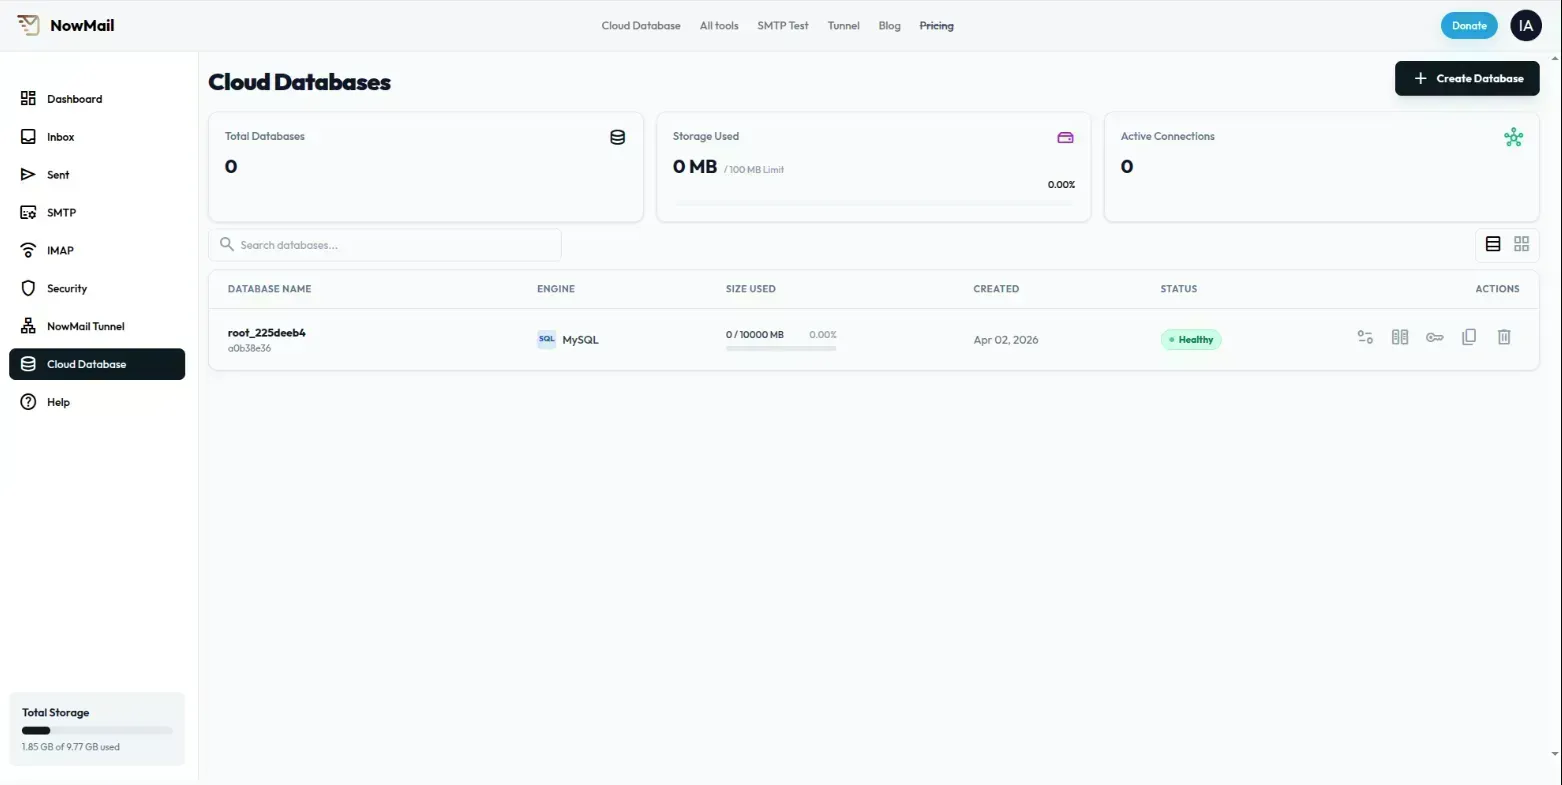Switch to grid view layout
This screenshot has width=1562, height=785.
click(1522, 244)
